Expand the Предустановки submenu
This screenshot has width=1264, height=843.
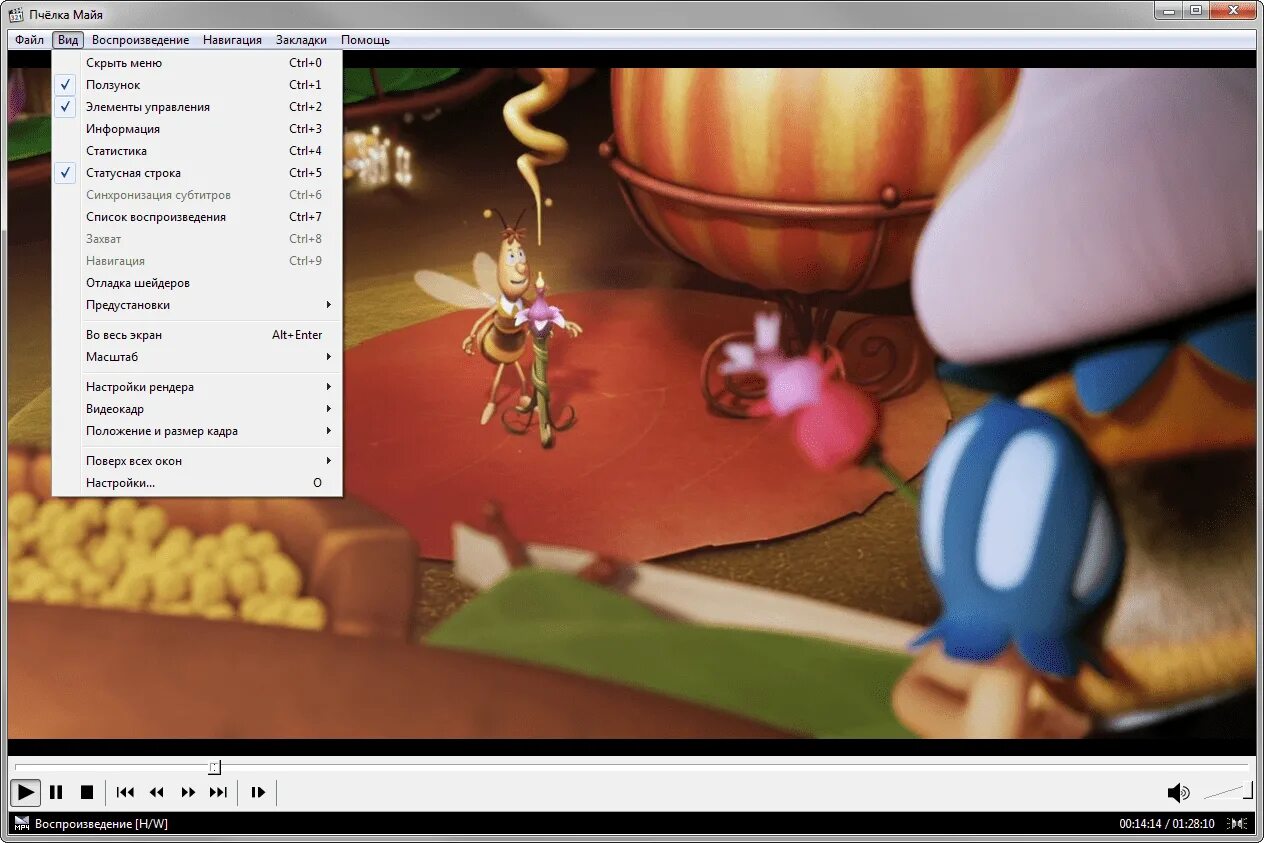tap(197, 305)
